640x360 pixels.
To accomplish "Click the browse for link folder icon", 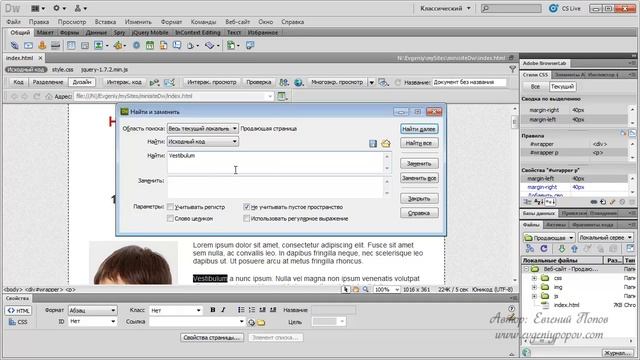I will pyautogui.click(x=261, y=322).
